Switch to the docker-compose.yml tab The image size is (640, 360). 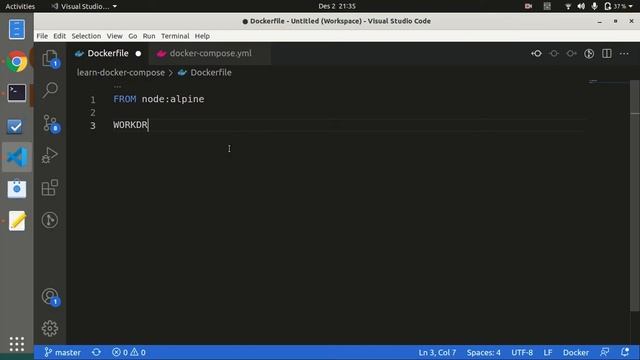click(x=210, y=53)
